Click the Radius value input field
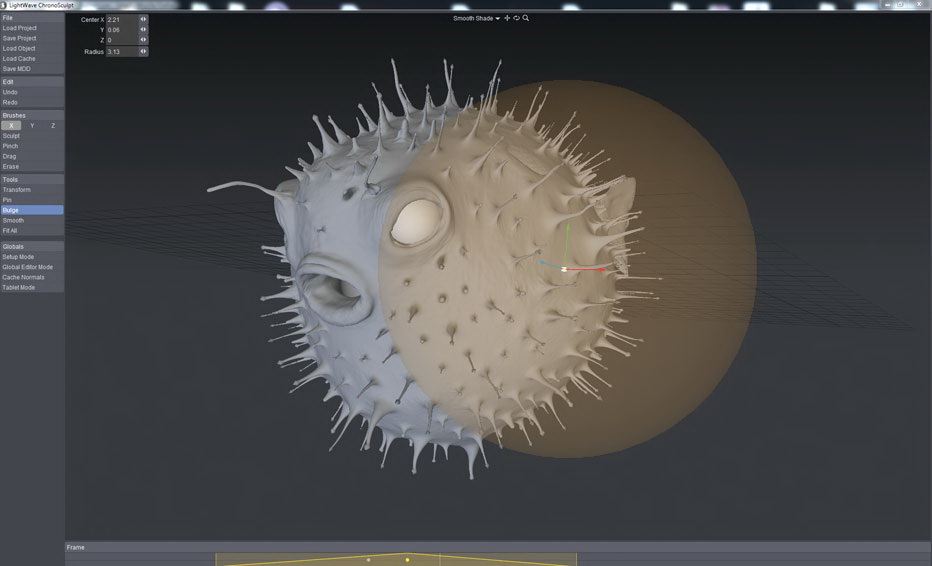Viewport: 932px width, 566px height. [x=120, y=51]
